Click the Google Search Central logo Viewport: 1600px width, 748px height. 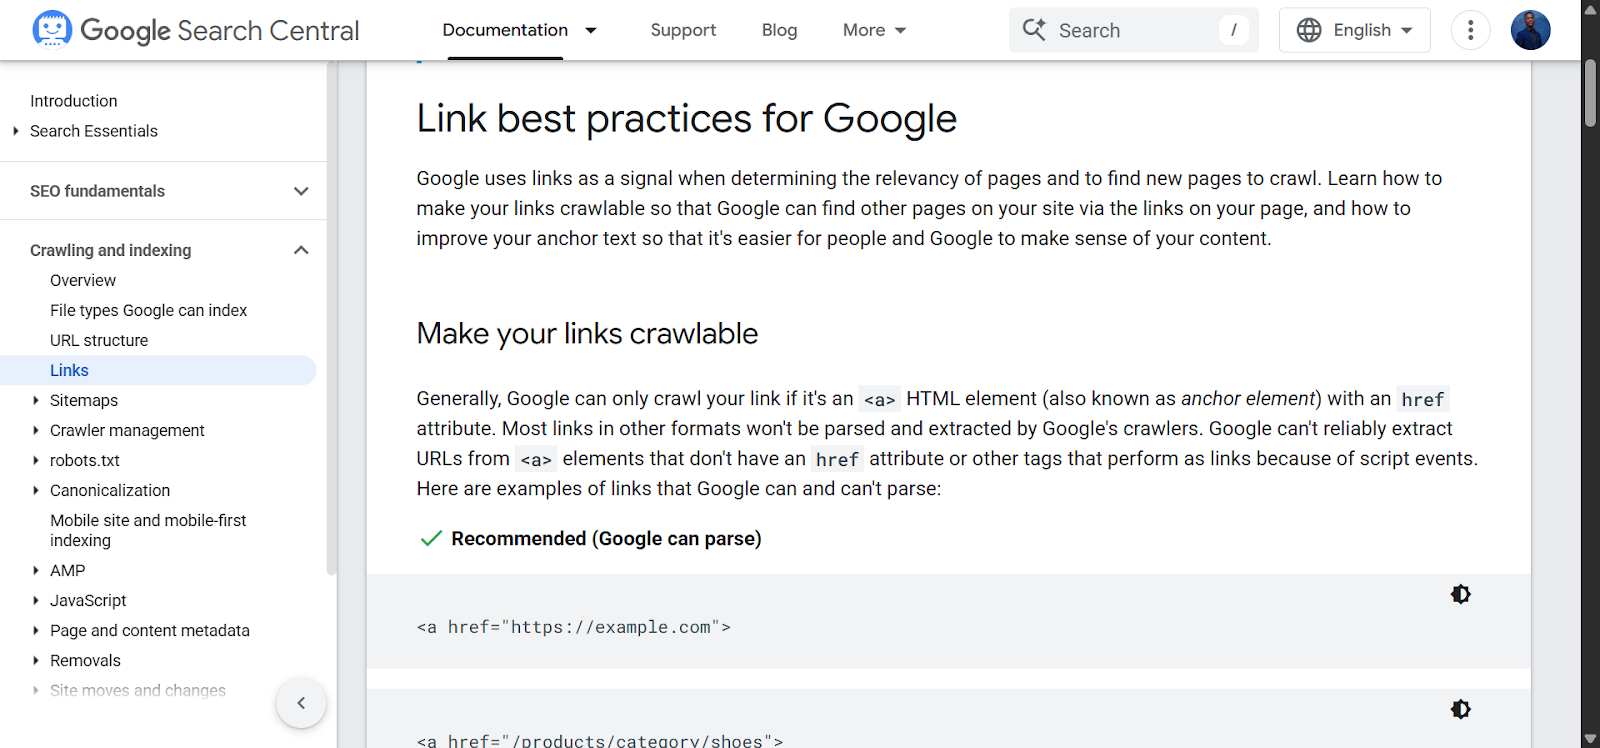pos(196,30)
